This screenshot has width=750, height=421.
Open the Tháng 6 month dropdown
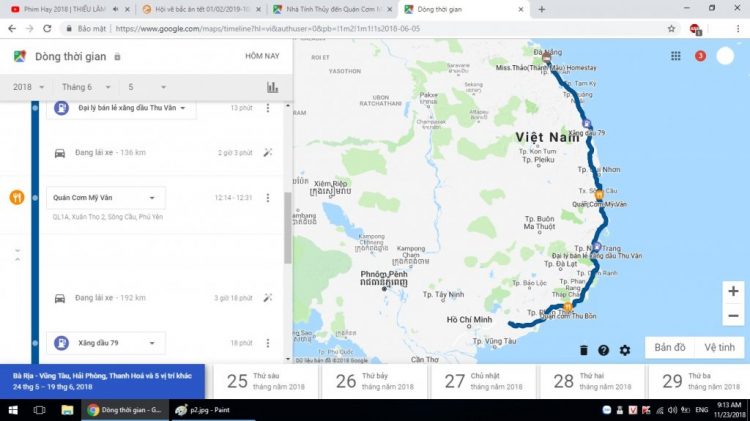(x=86, y=87)
